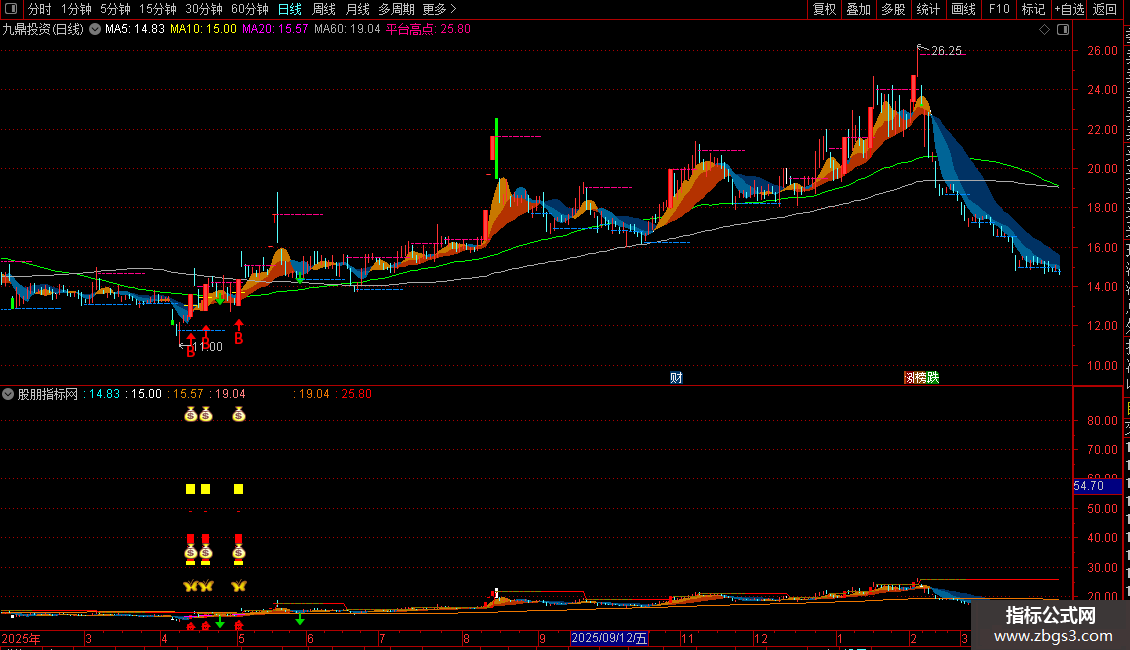Select the 60分钟 period tab
The width and height of the screenshot is (1130, 650).
pos(250,9)
